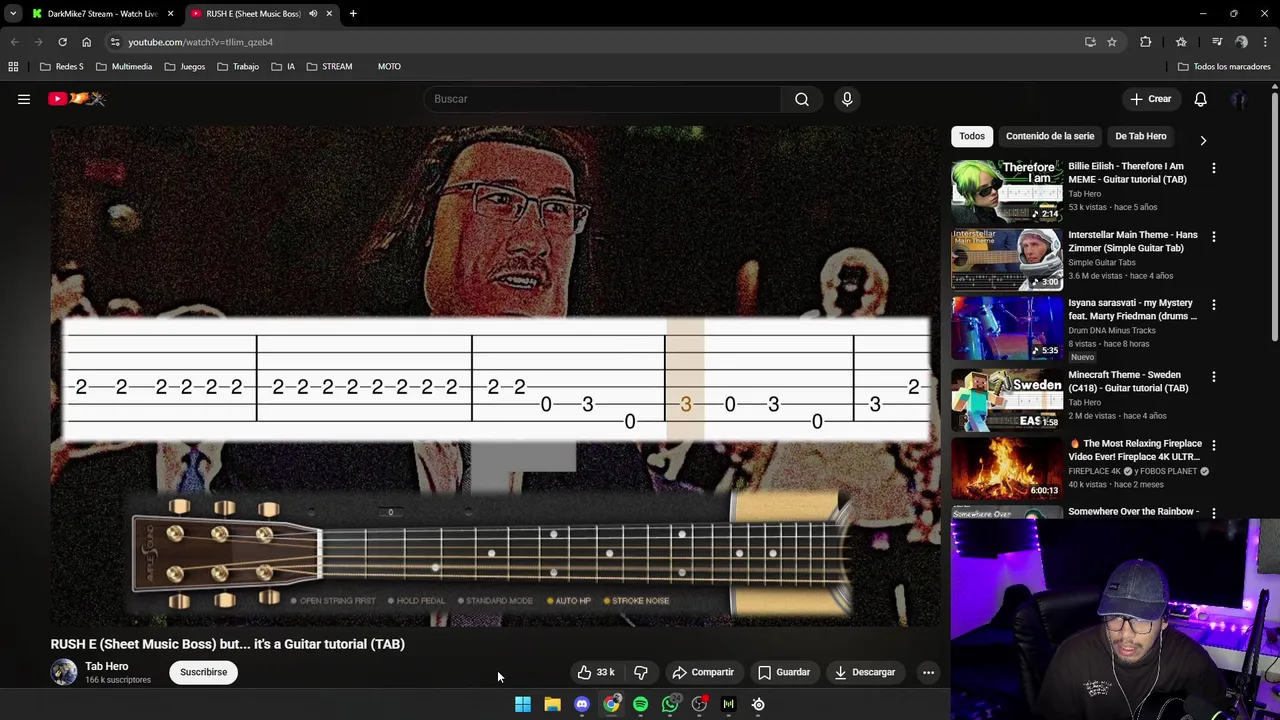Like the video (33 k thumbs up)
Viewport: 1280px width, 720px height.
(597, 672)
